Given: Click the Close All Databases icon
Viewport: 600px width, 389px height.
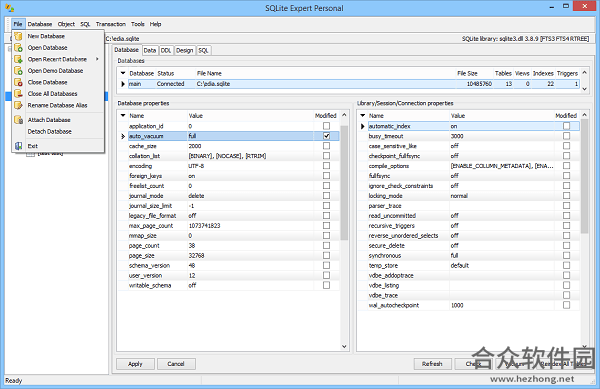Looking at the screenshot, I should click(x=18, y=94).
